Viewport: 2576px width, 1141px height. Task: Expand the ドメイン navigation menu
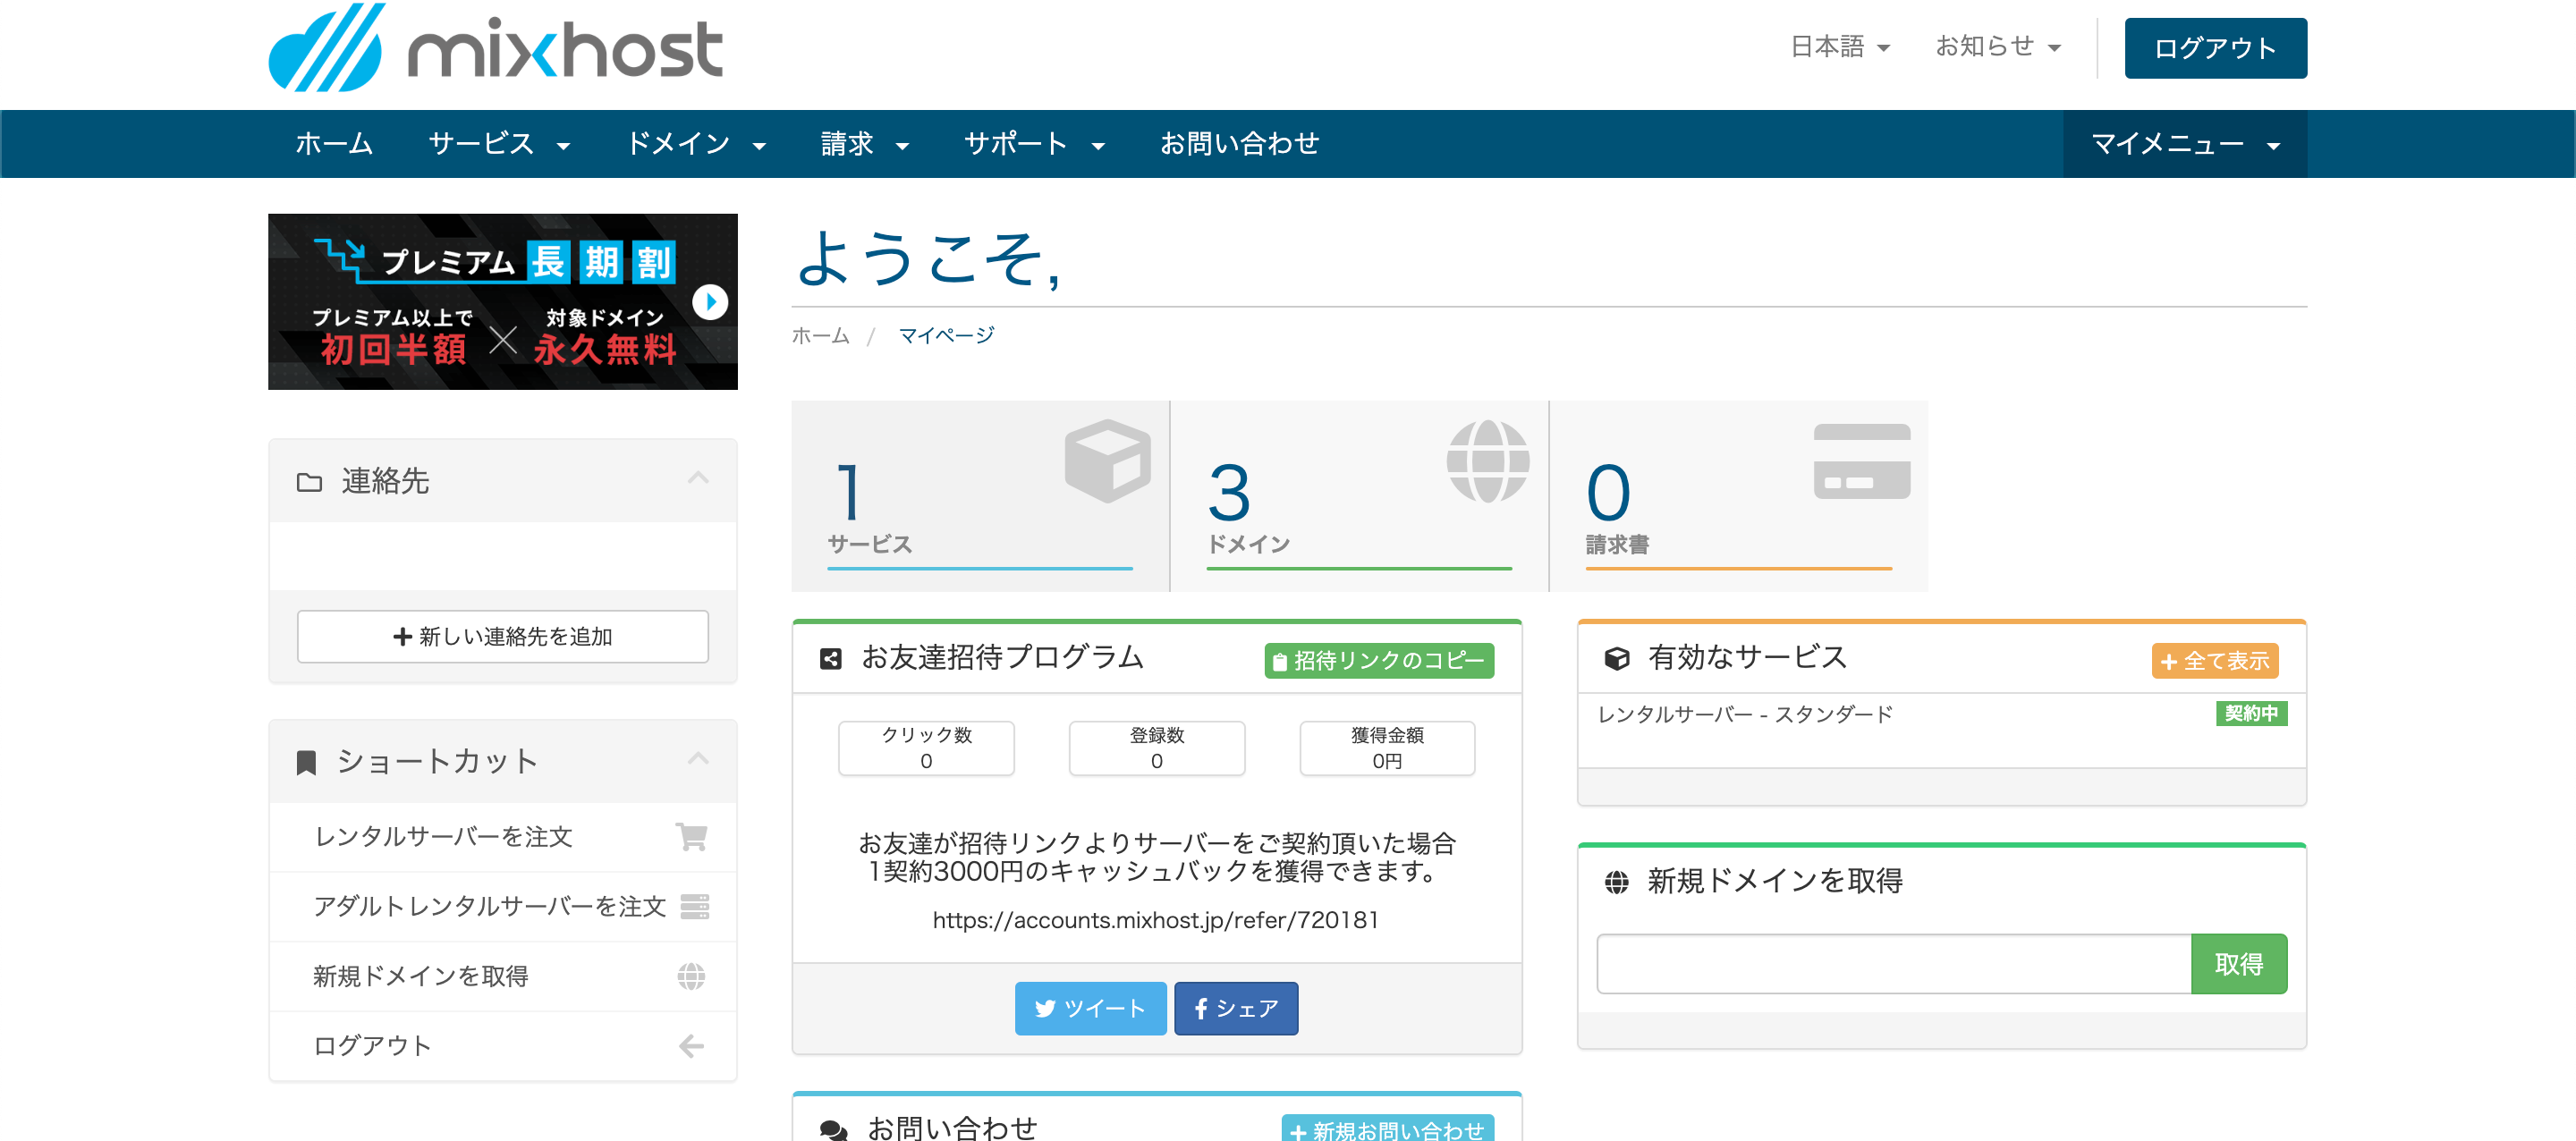696,144
